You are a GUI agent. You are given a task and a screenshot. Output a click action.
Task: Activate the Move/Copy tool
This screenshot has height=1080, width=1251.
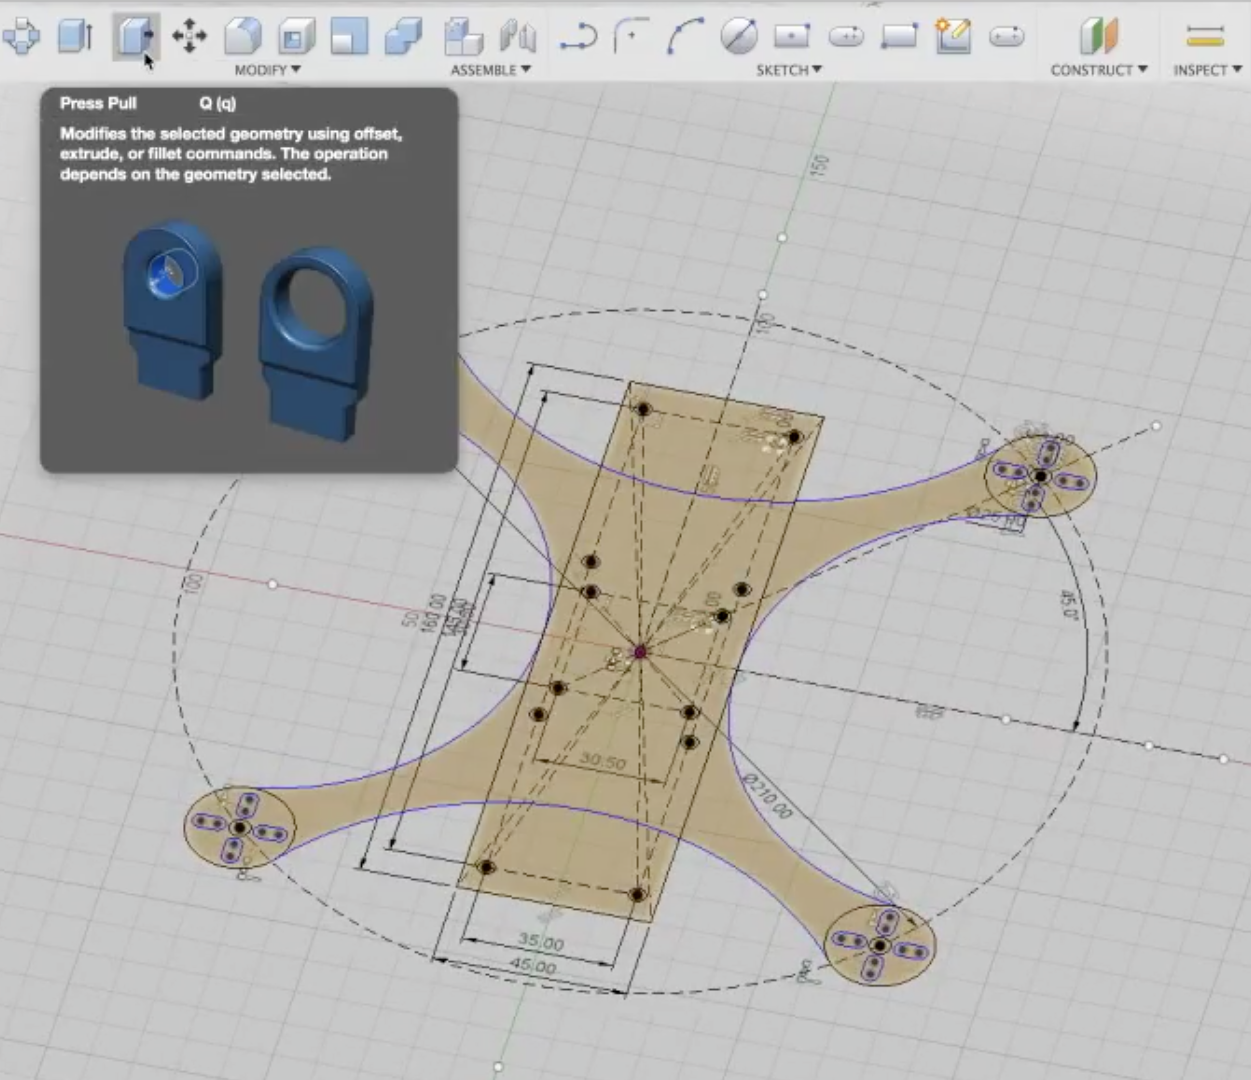tap(190, 38)
